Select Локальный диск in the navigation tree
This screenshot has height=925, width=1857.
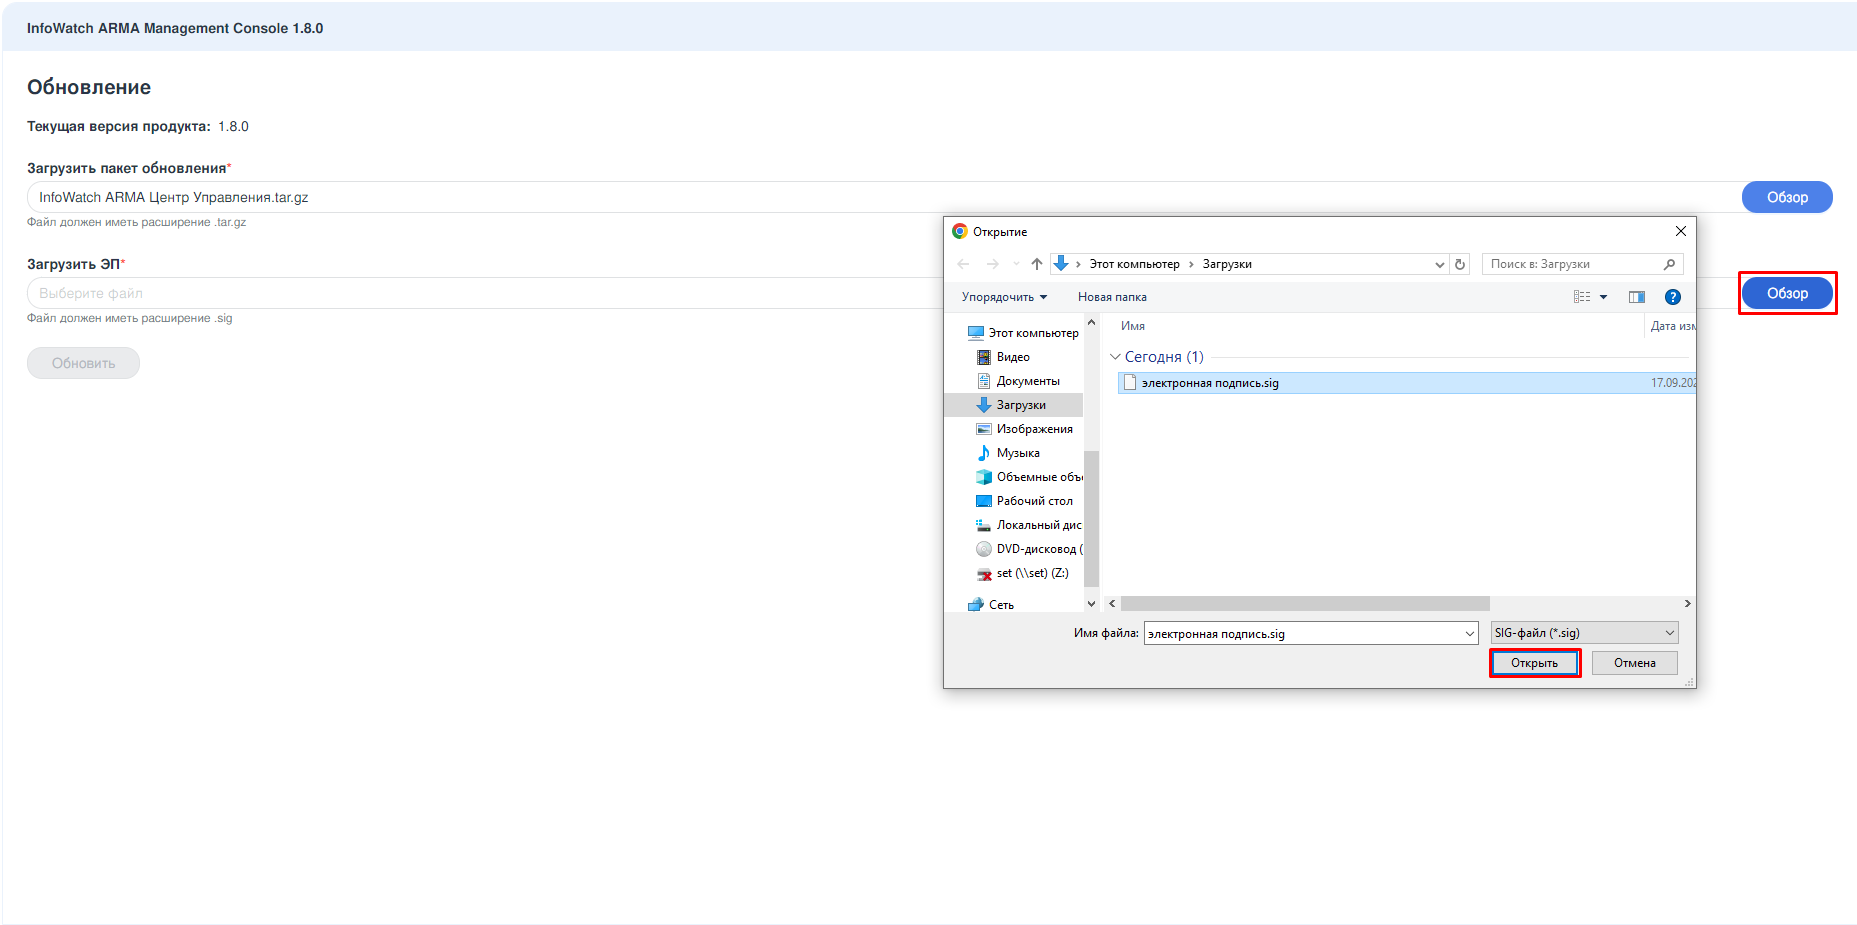[x=1029, y=525]
